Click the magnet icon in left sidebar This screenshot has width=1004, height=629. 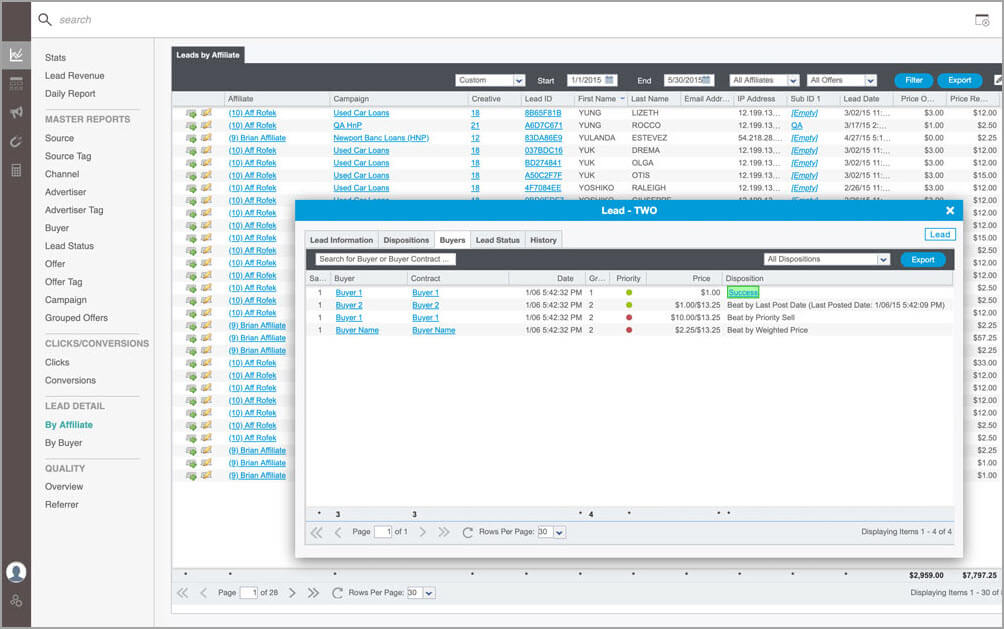pos(15,142)
